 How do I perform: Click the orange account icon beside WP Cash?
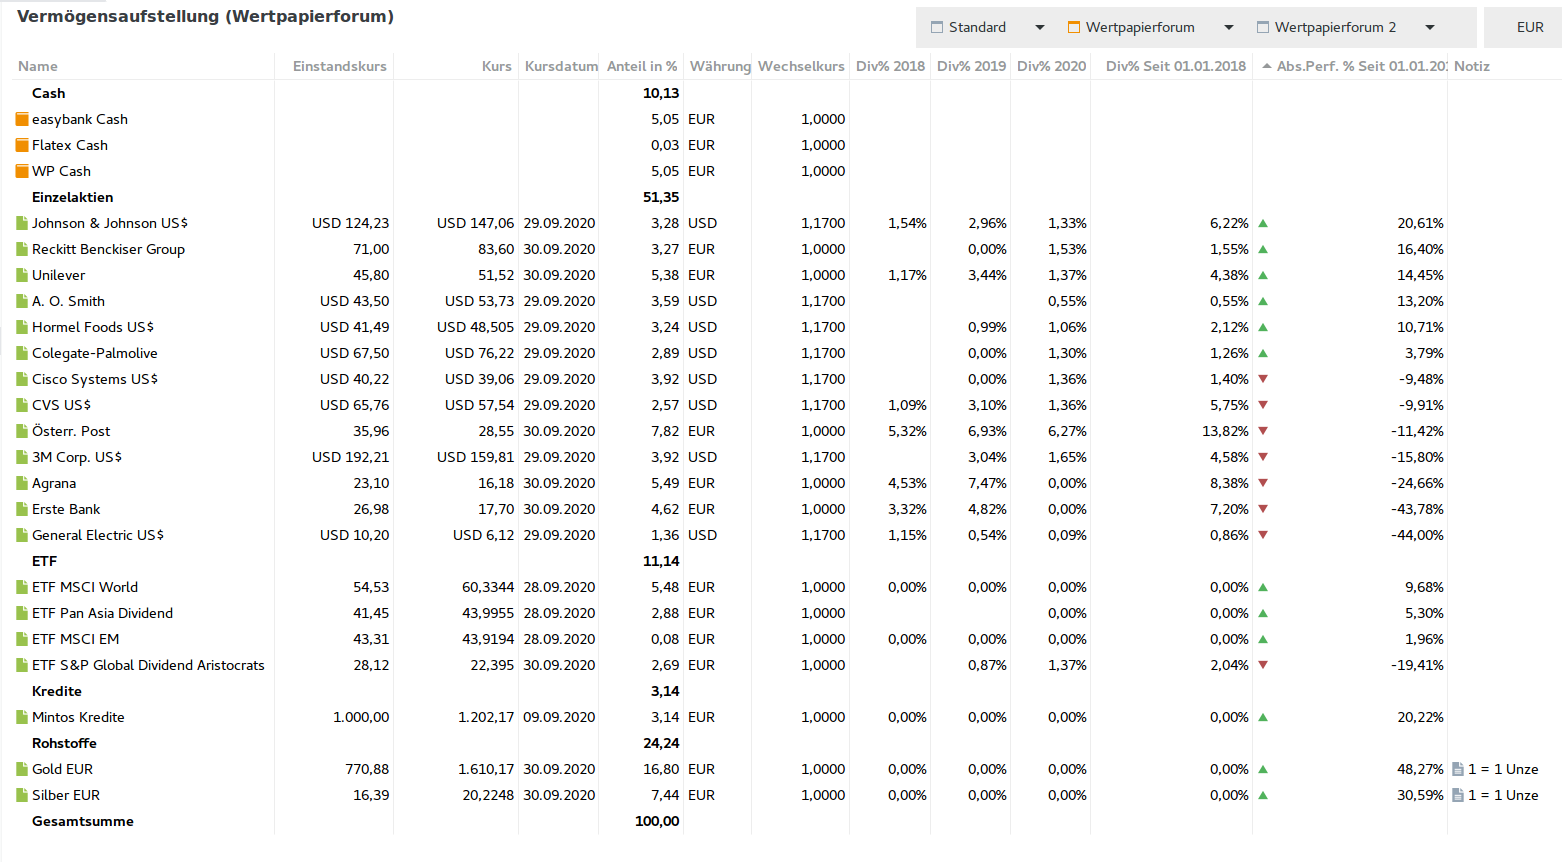coord(22,171)
